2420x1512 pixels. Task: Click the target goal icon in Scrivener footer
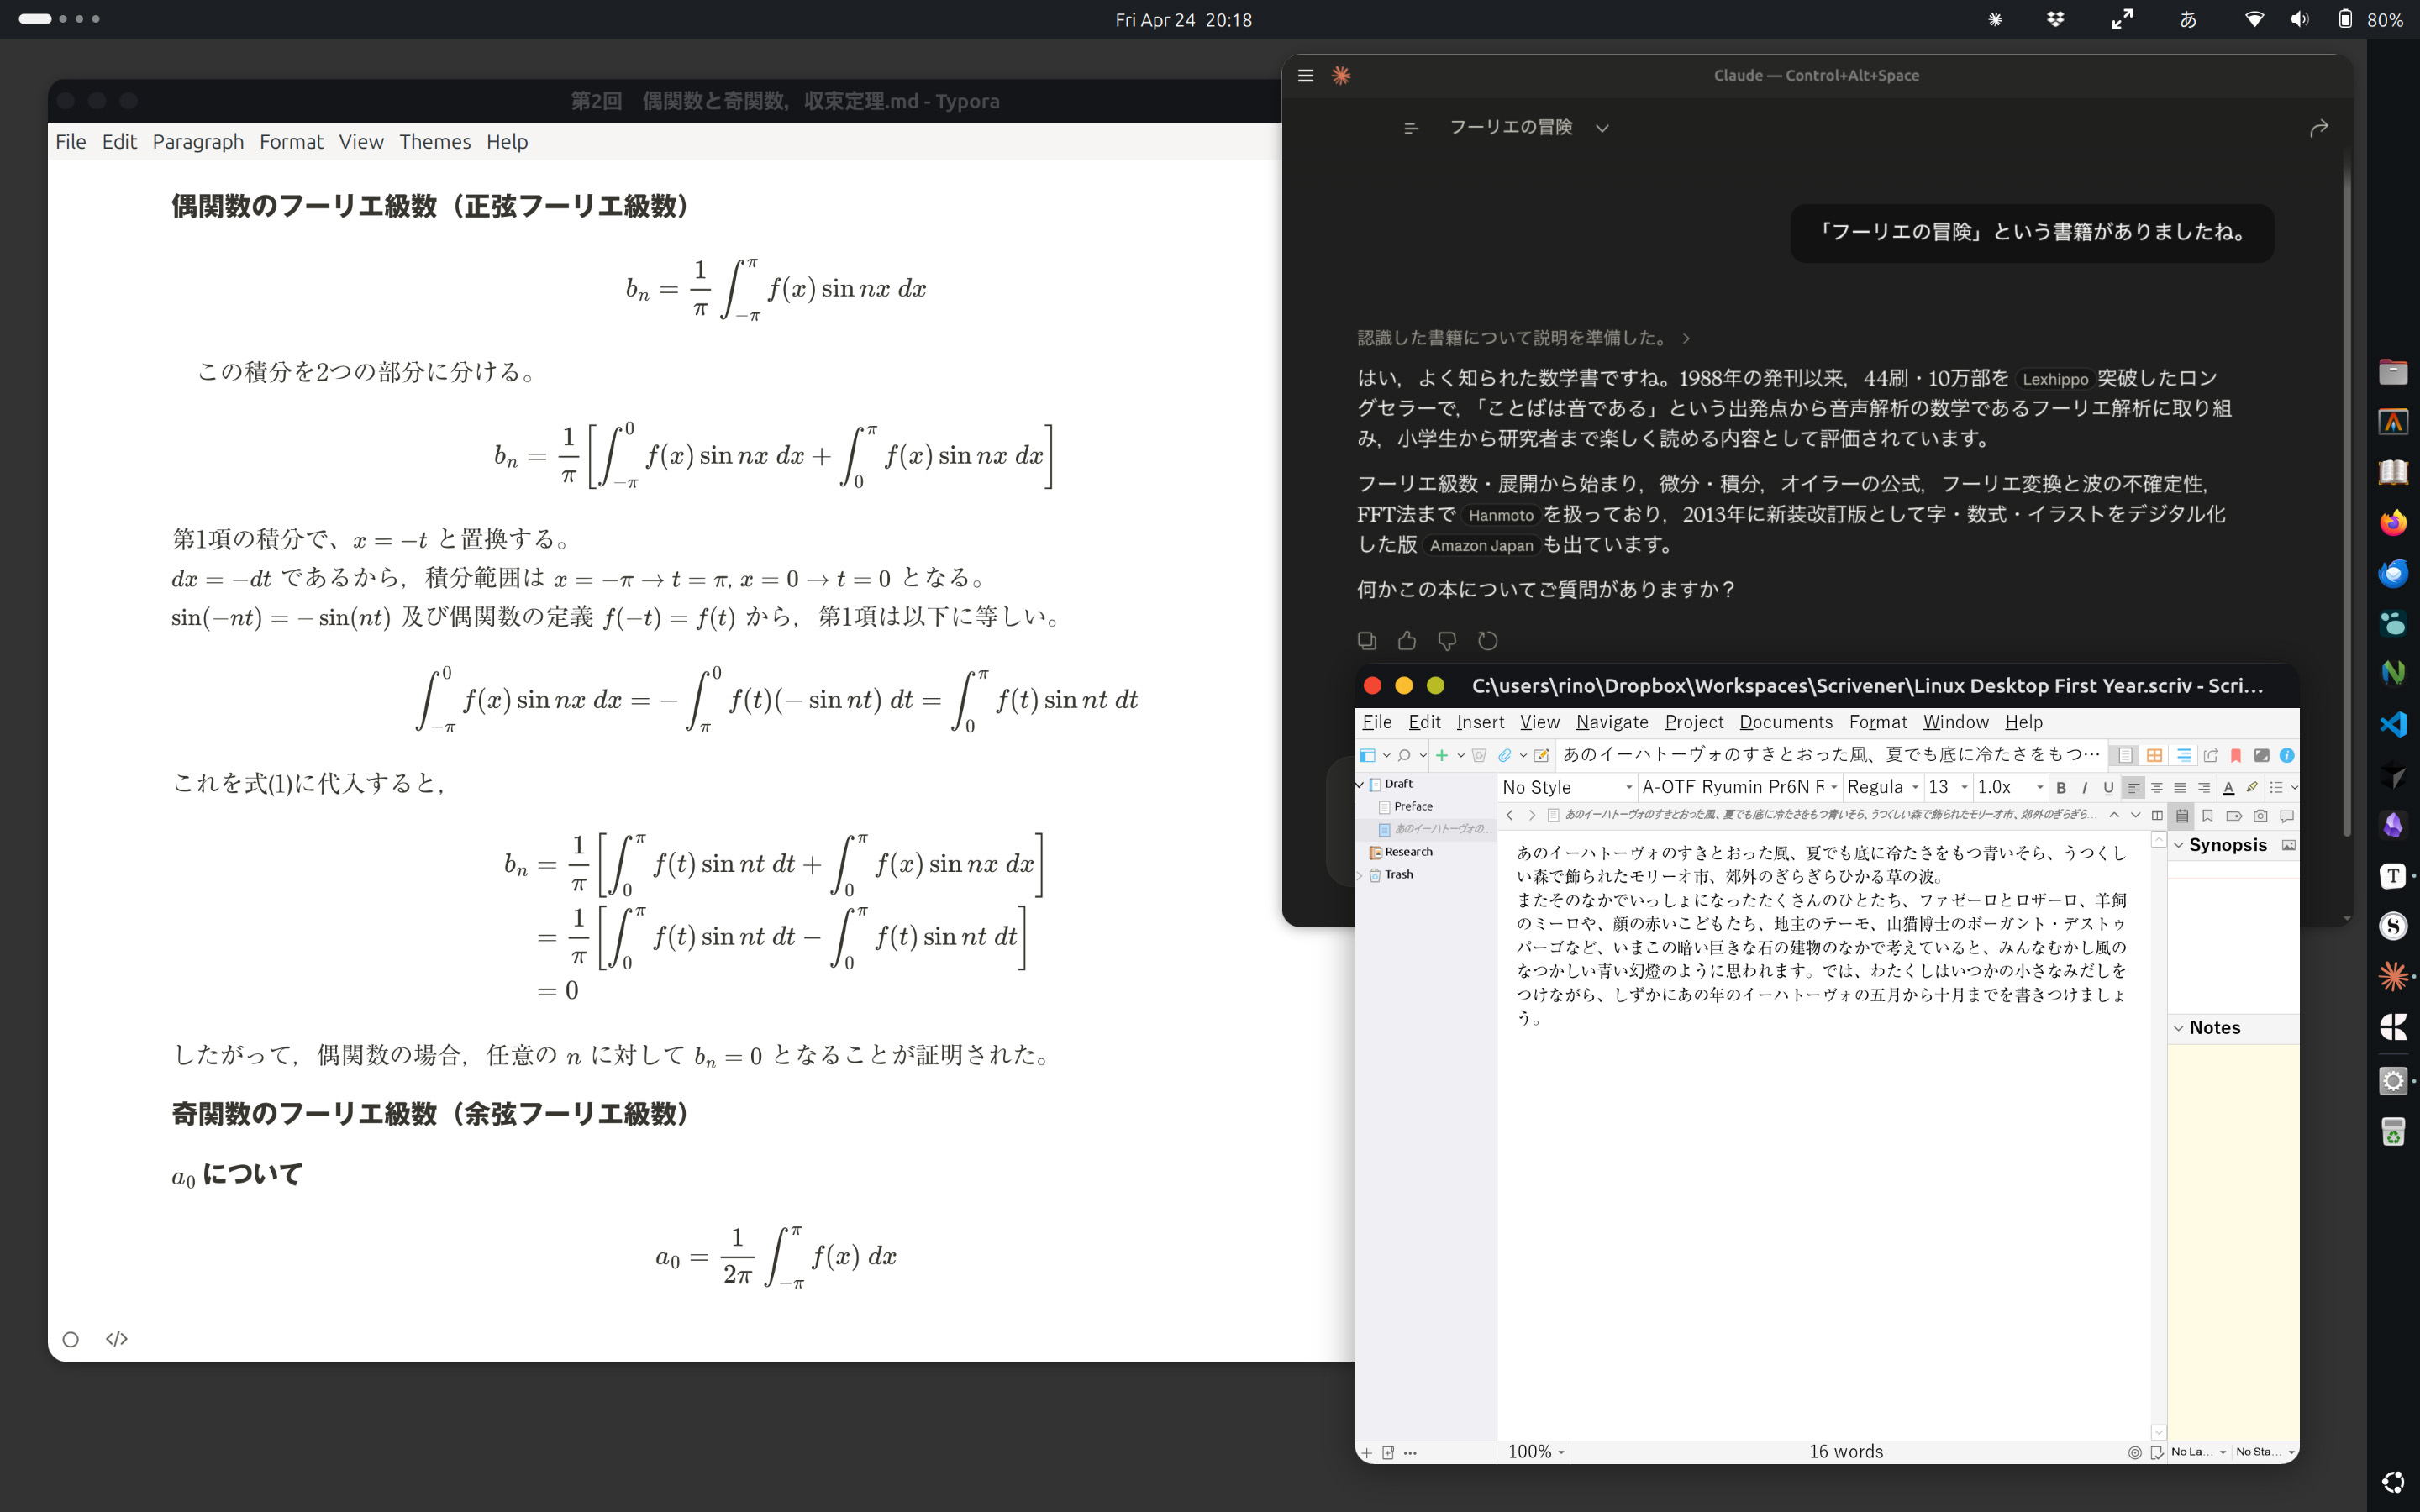[2134, 1452]
